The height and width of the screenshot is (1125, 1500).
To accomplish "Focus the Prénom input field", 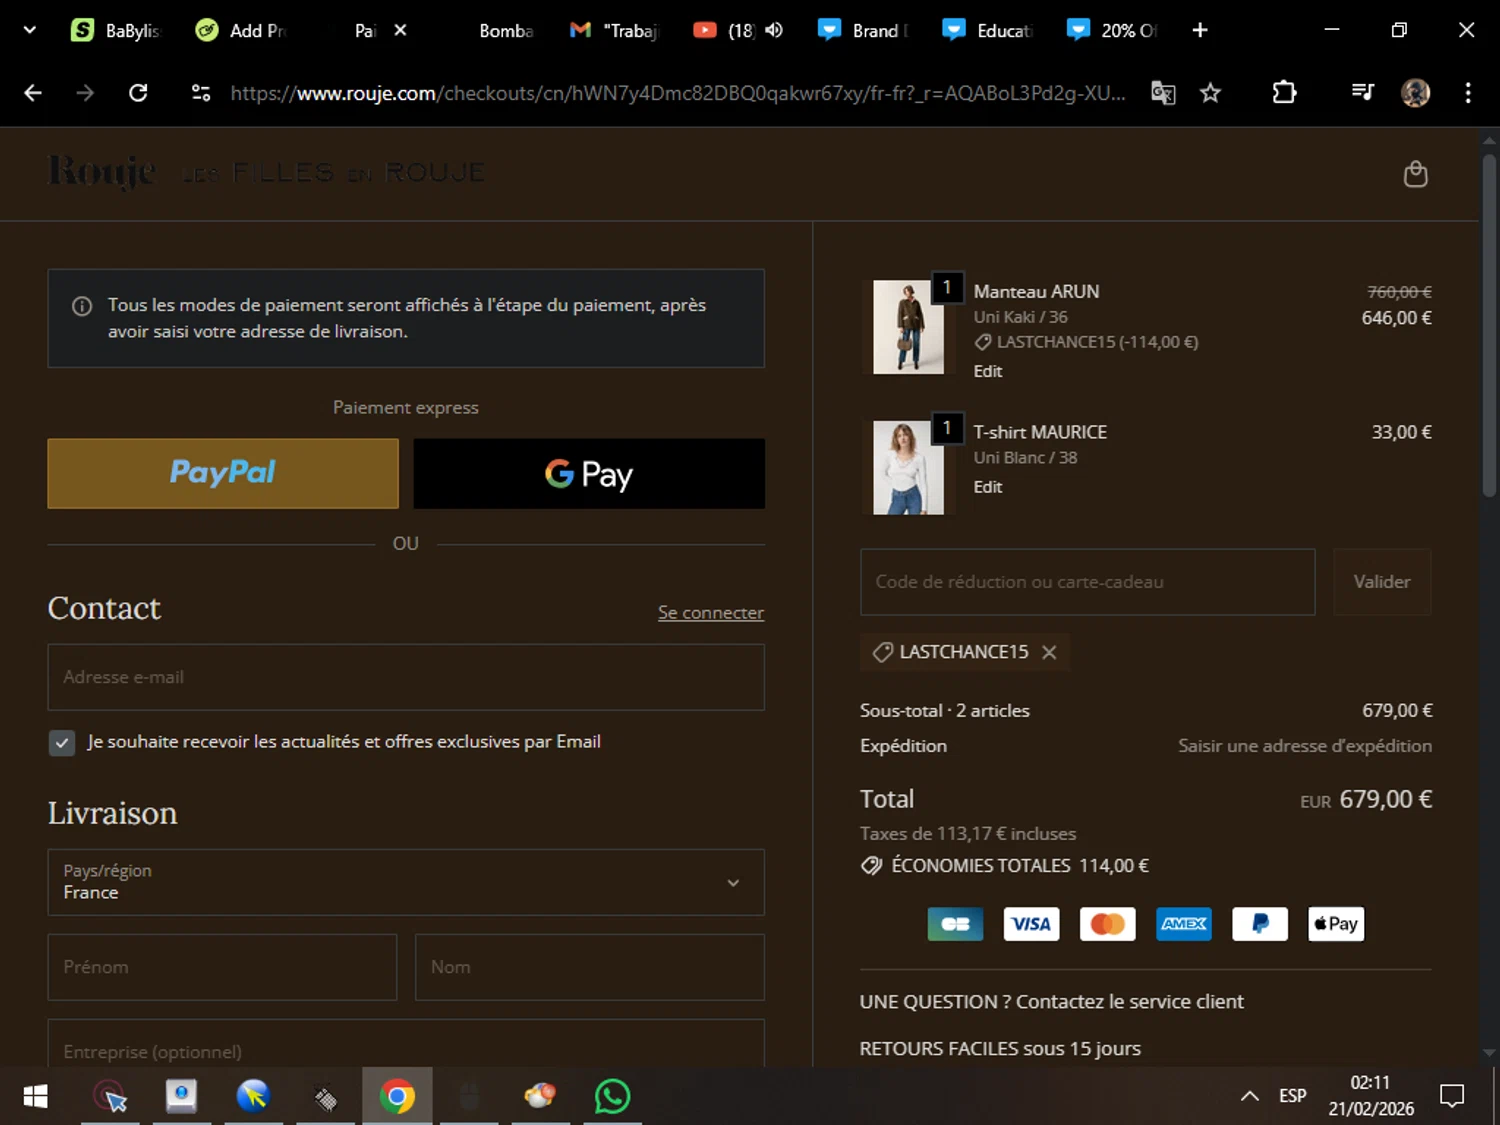I will [222, 967].
